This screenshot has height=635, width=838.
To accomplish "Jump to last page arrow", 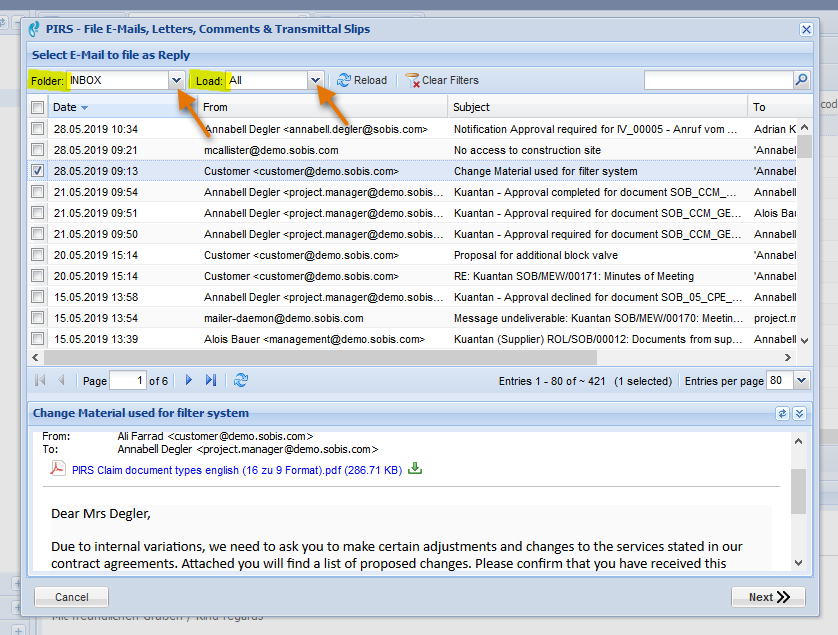I will coord(211,380).
